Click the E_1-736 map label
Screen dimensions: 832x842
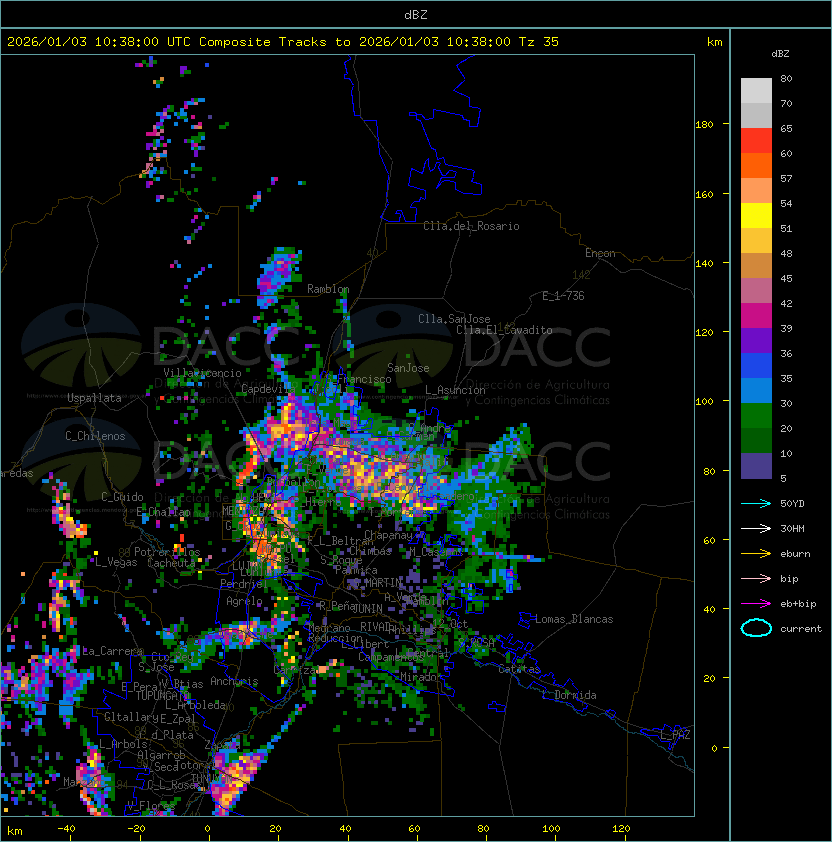[x=563, y=296]
